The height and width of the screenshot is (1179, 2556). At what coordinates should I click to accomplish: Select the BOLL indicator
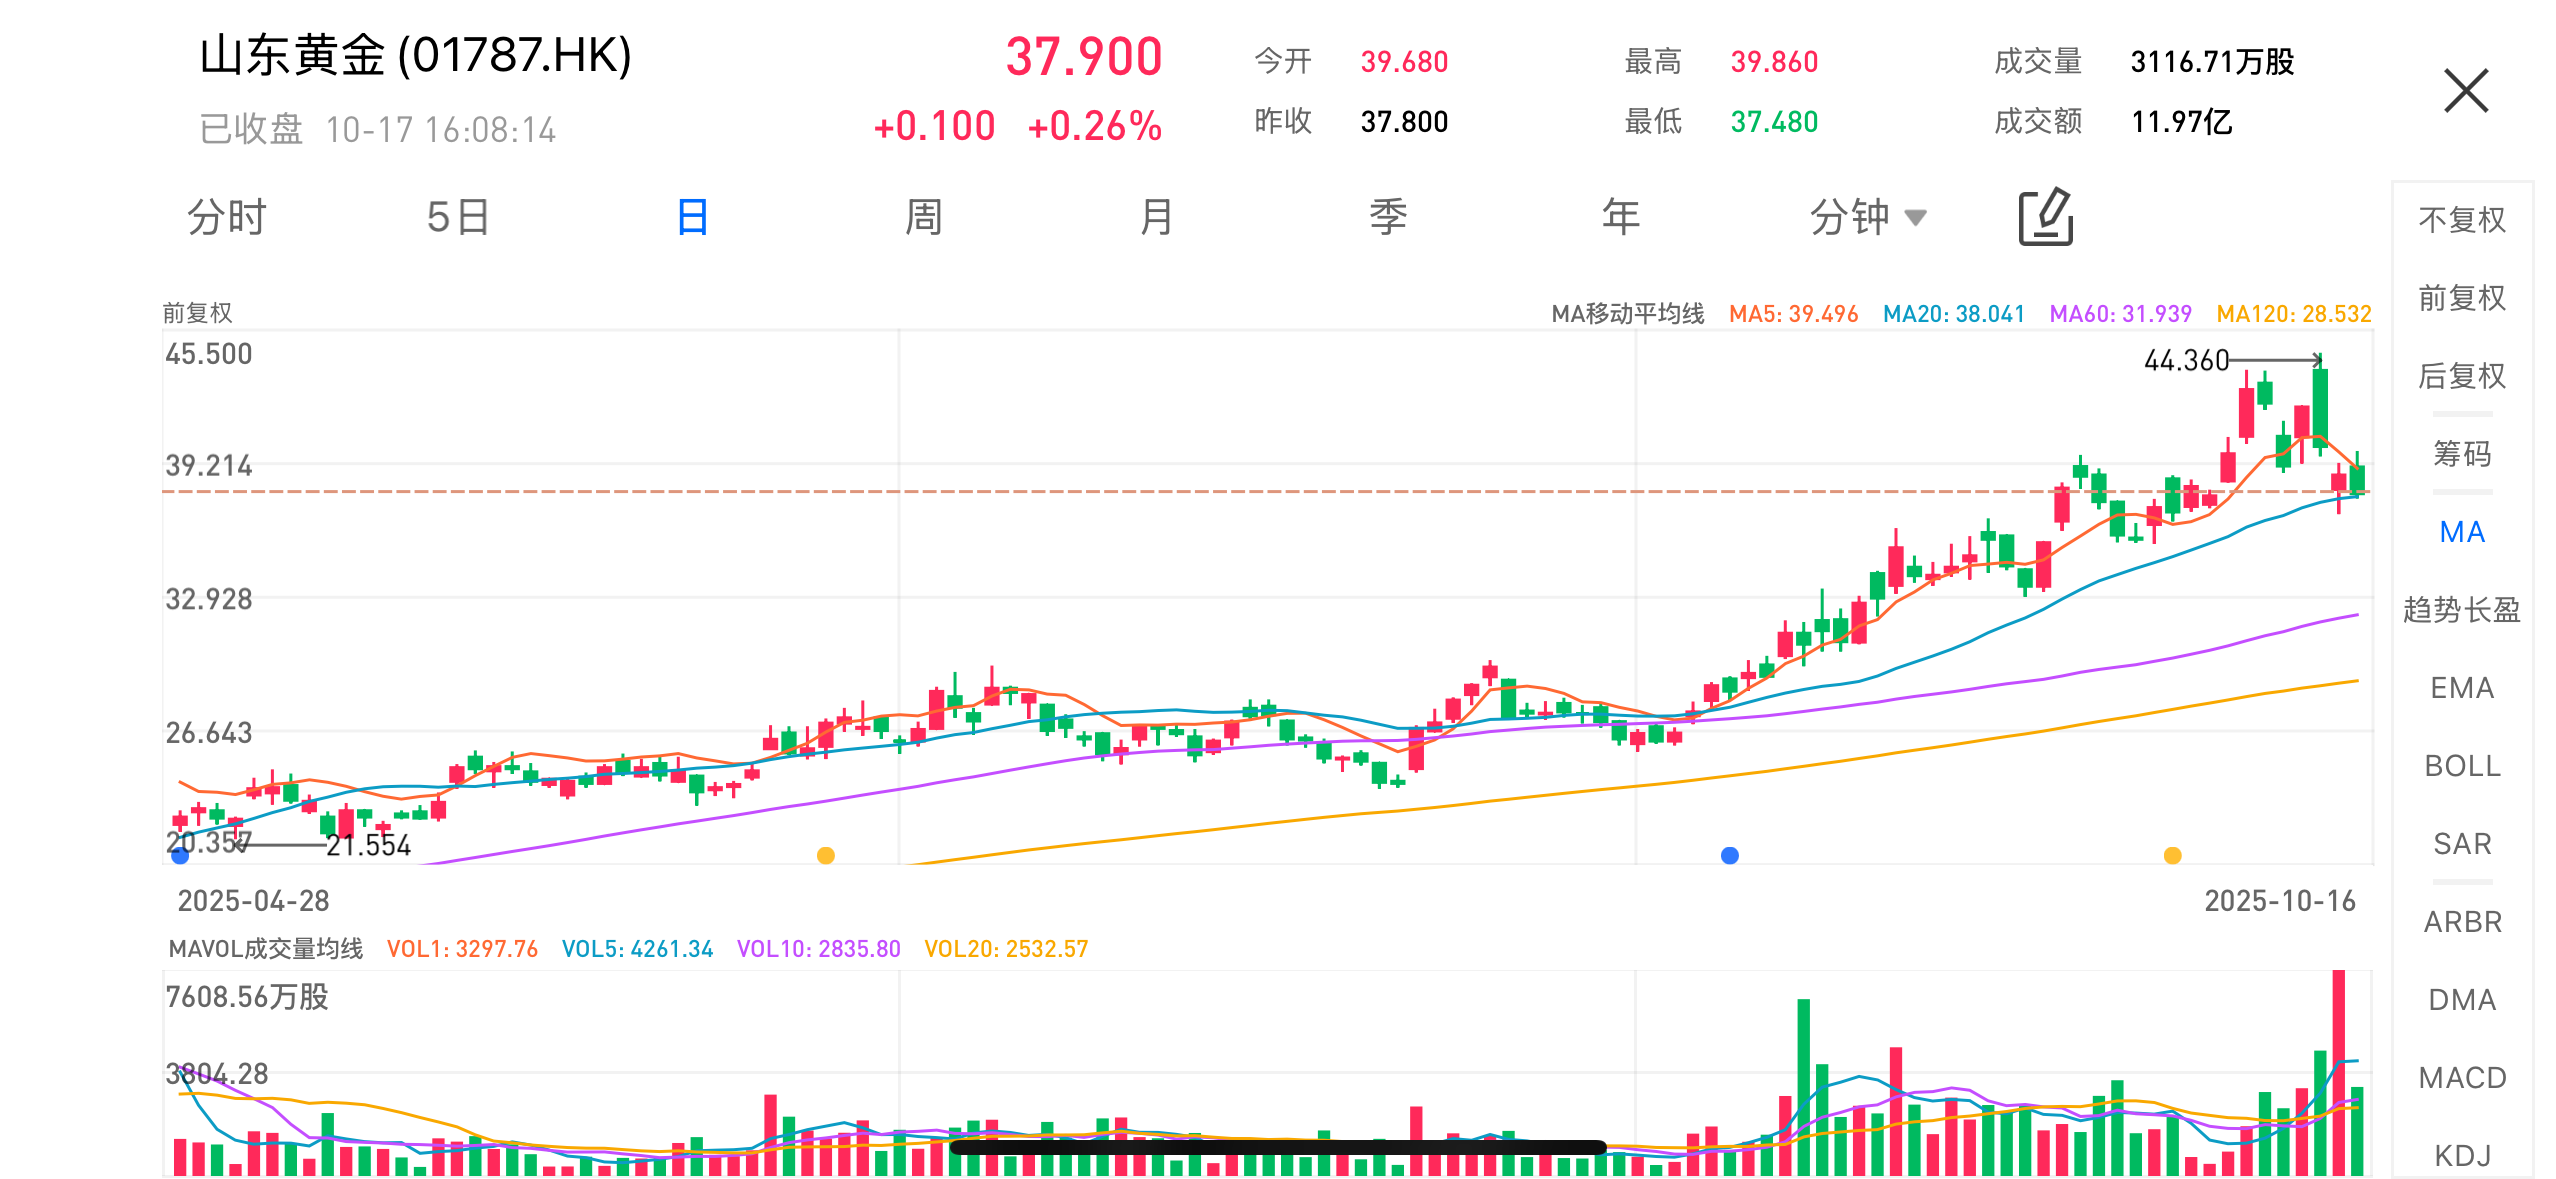click(x=2461, y=766)
